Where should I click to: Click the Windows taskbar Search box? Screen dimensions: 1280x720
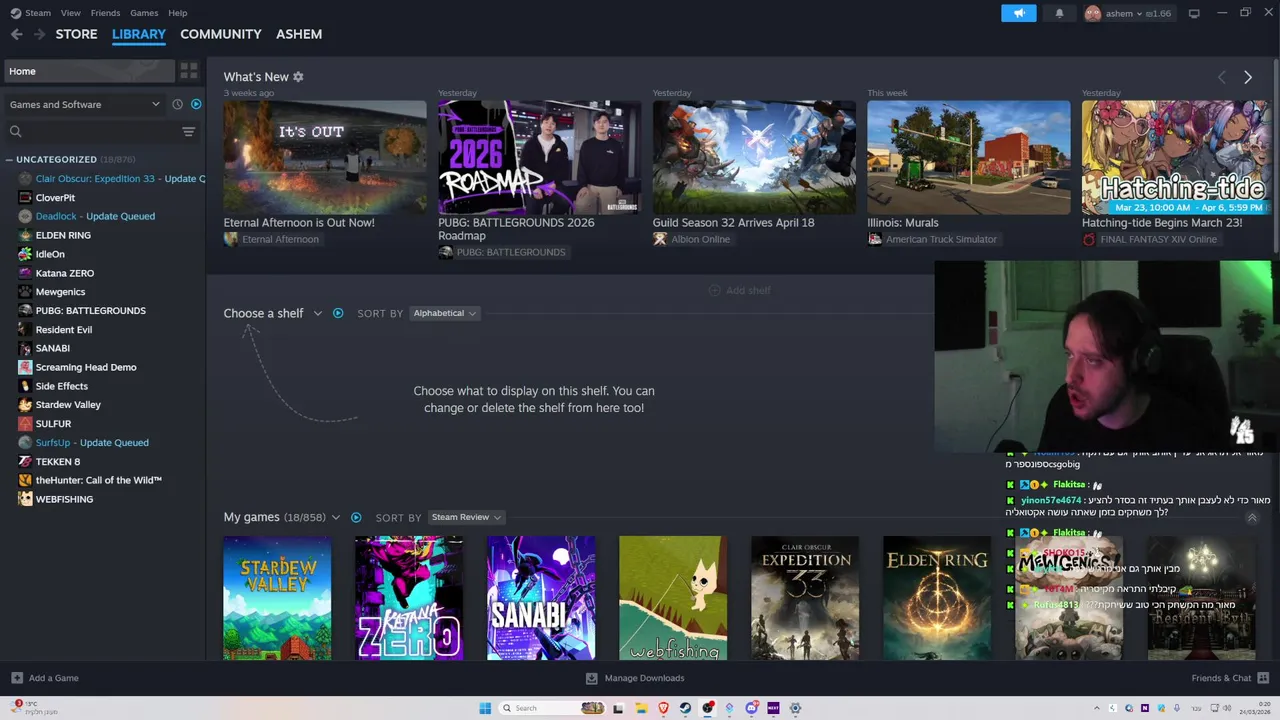[x=551, y=708]
